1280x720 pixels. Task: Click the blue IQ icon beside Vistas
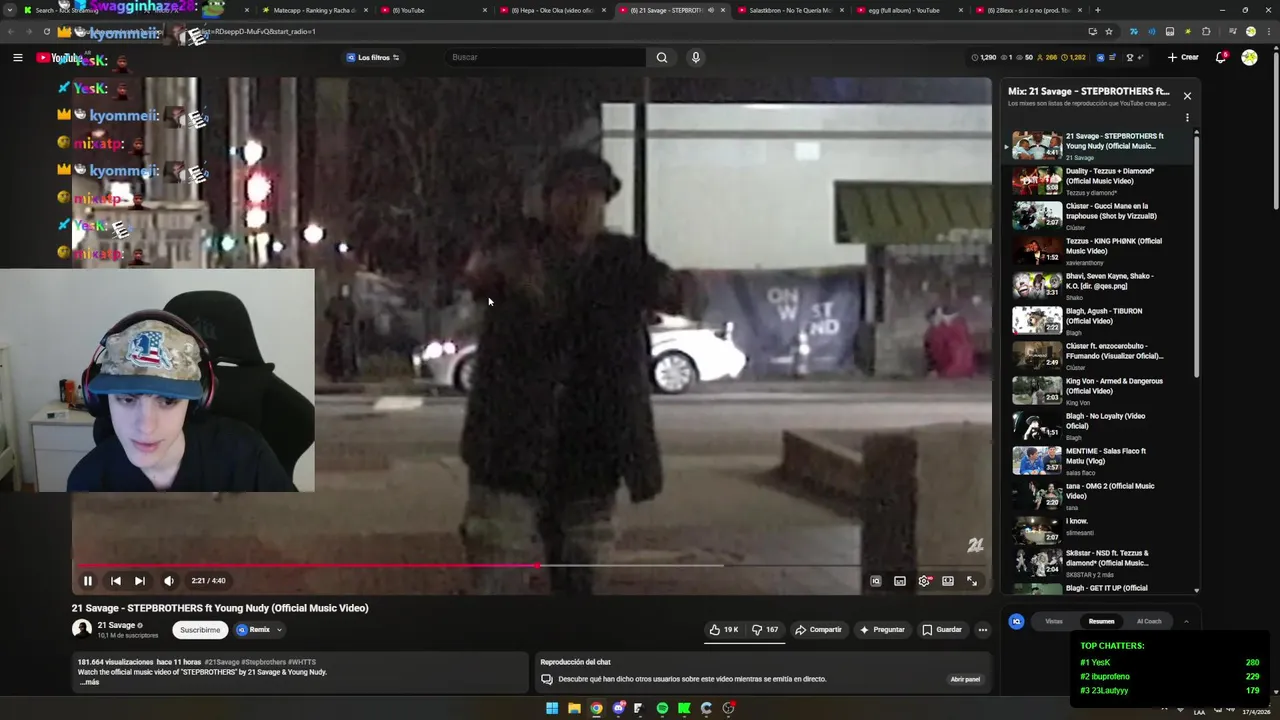1017,622
